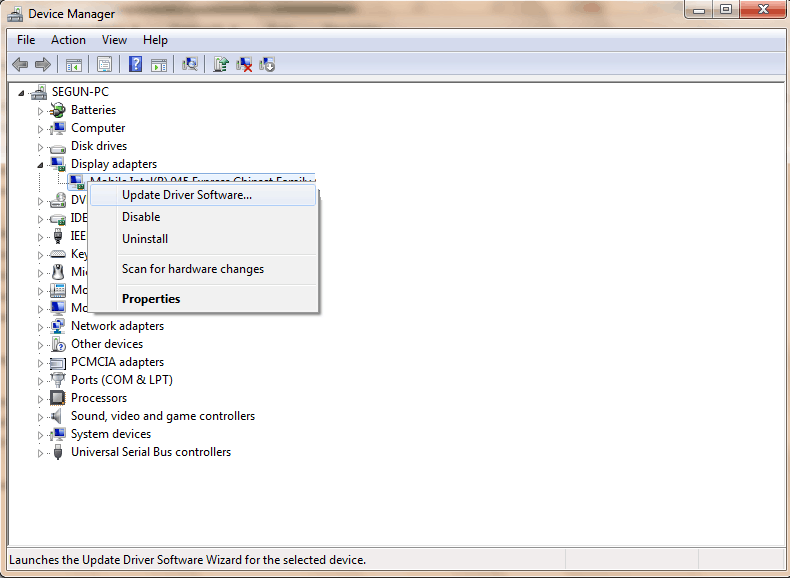Collapse the SEGUN-PC root node

coord(21,93)
